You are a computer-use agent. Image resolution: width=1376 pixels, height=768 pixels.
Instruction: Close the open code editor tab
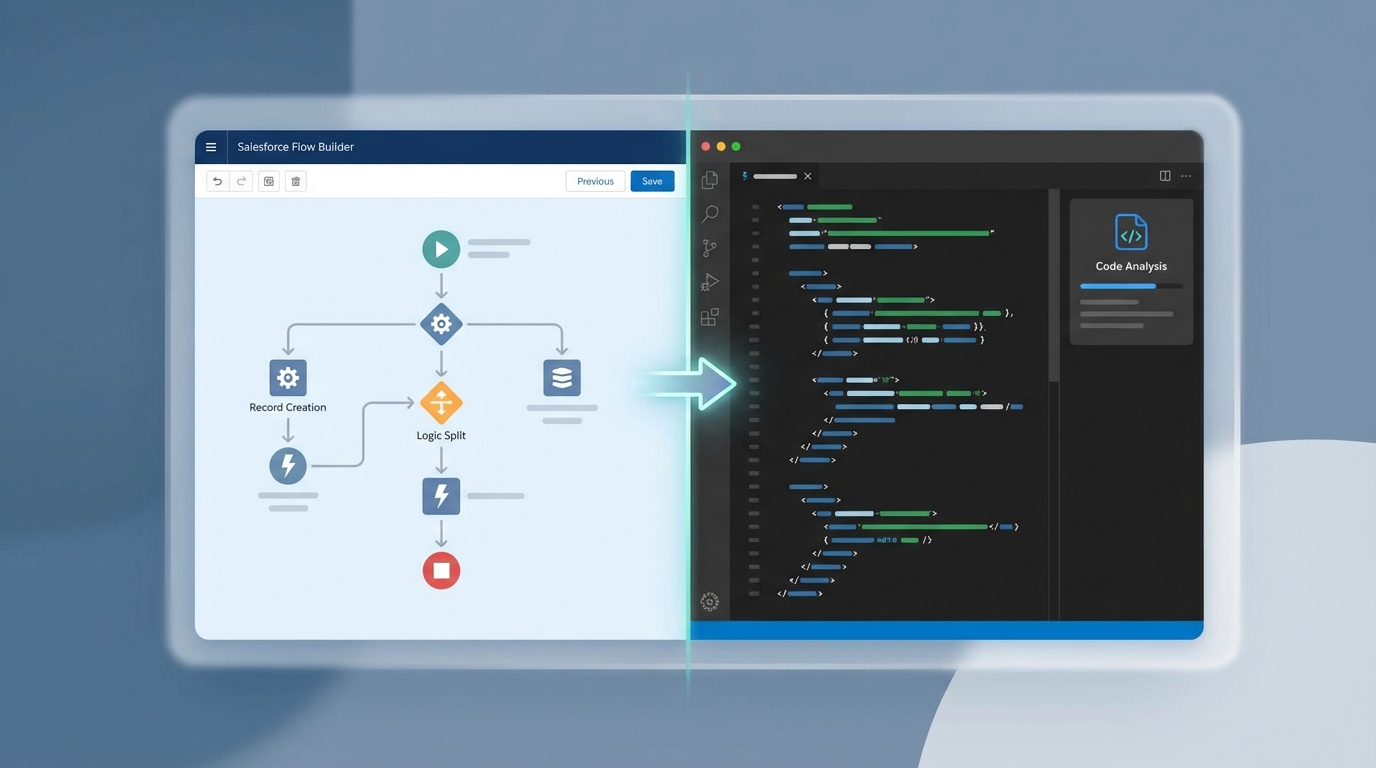point(808,175)
